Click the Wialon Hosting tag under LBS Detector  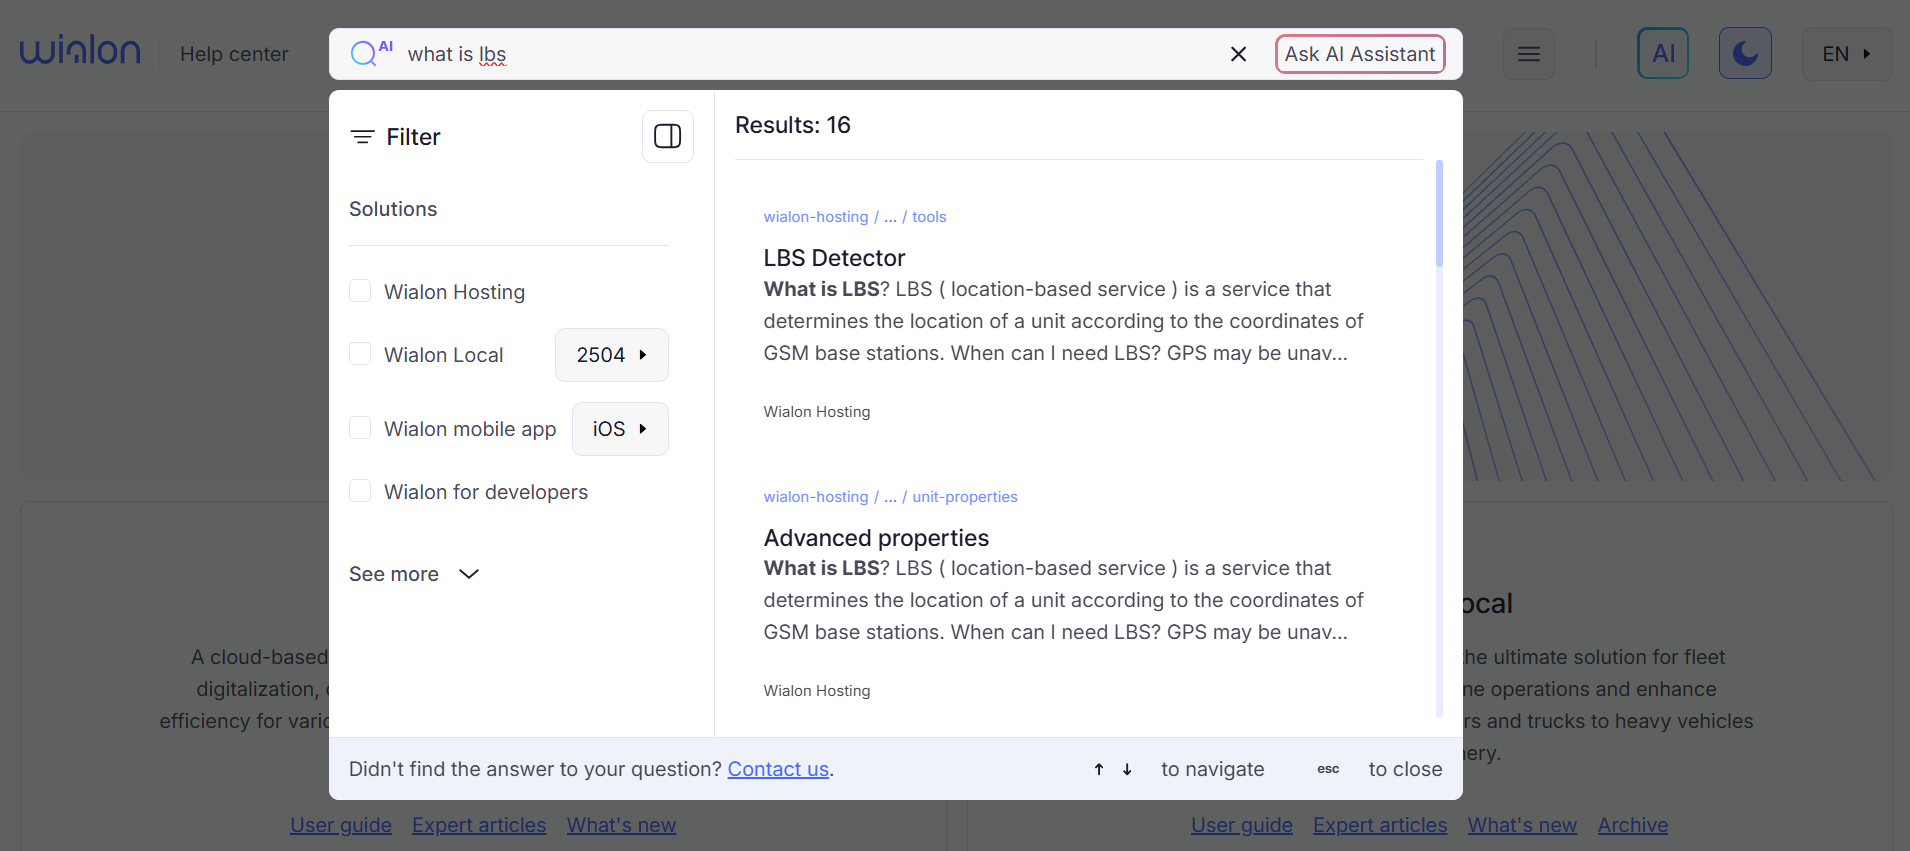pyautogui.click(x=817, y=412)
